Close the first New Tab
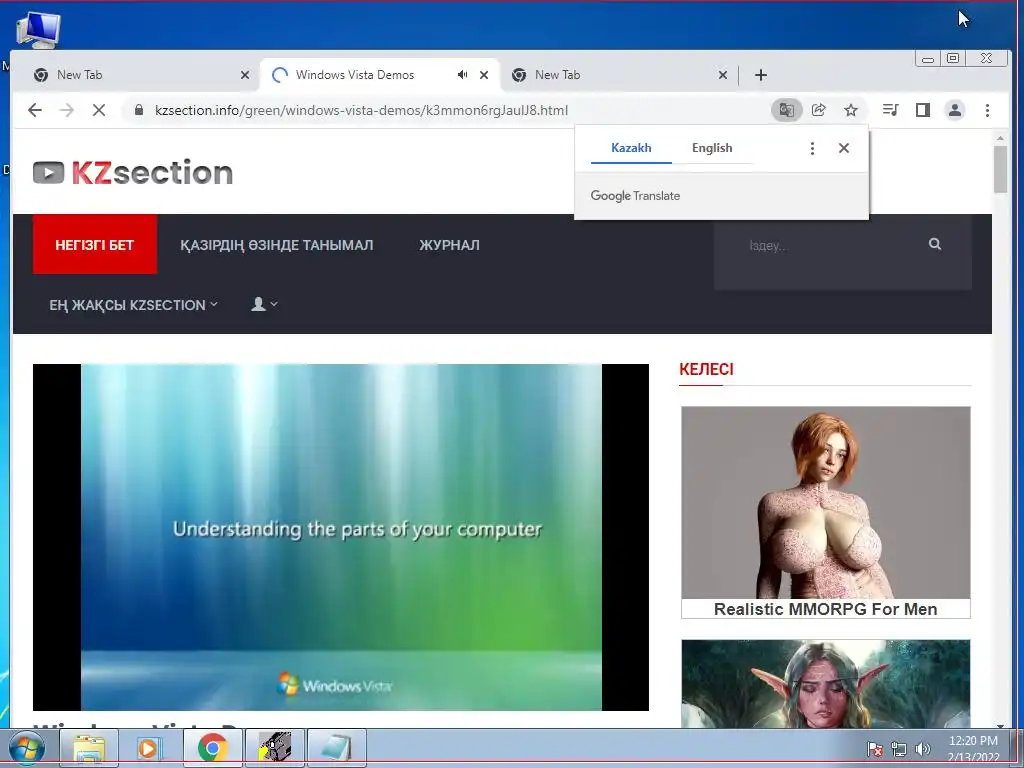The image size is (1024, 768). [x=245, y=74]
